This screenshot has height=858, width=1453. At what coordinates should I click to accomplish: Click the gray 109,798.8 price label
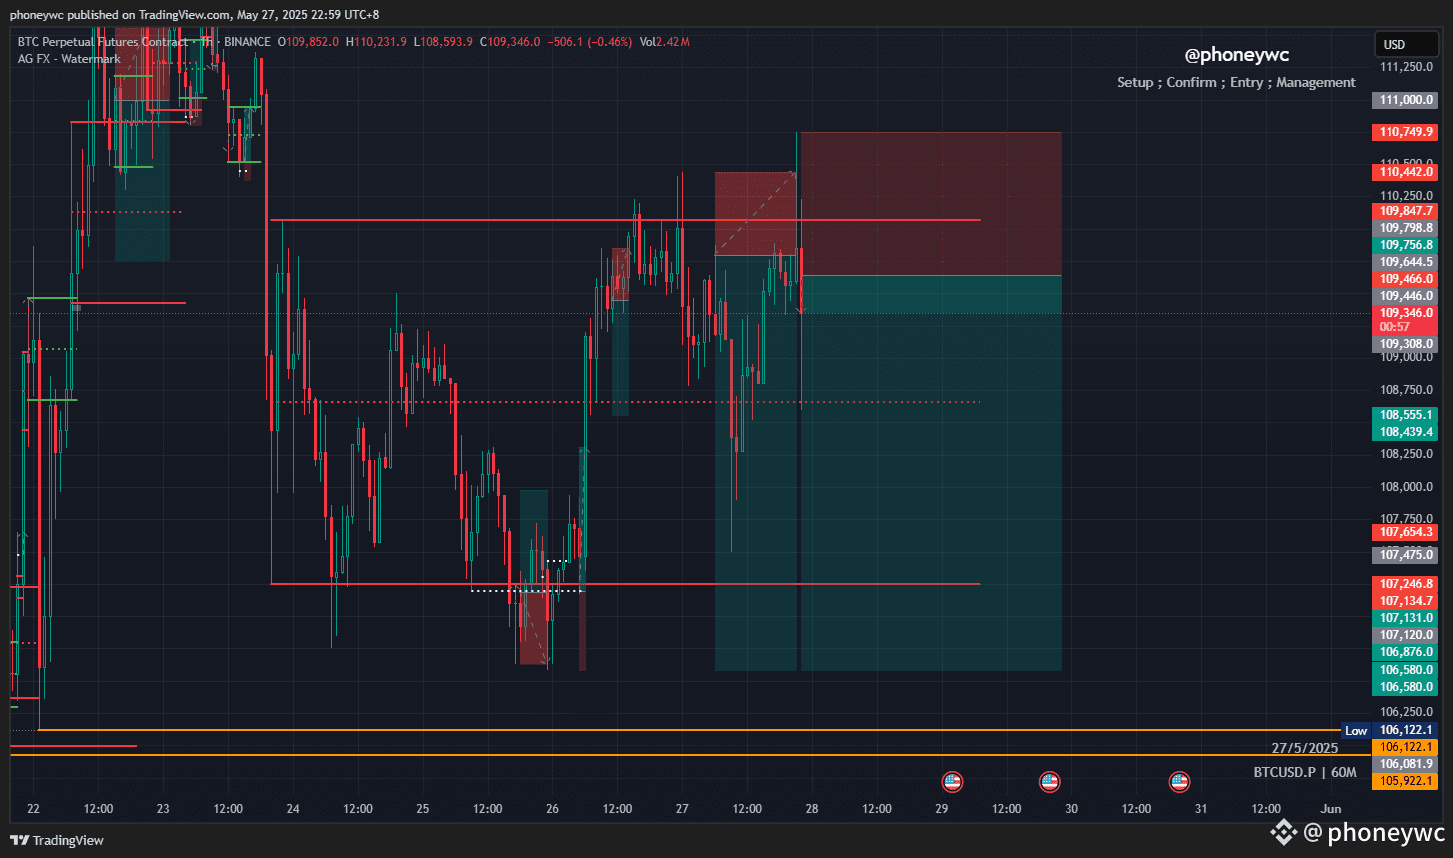1406,228
